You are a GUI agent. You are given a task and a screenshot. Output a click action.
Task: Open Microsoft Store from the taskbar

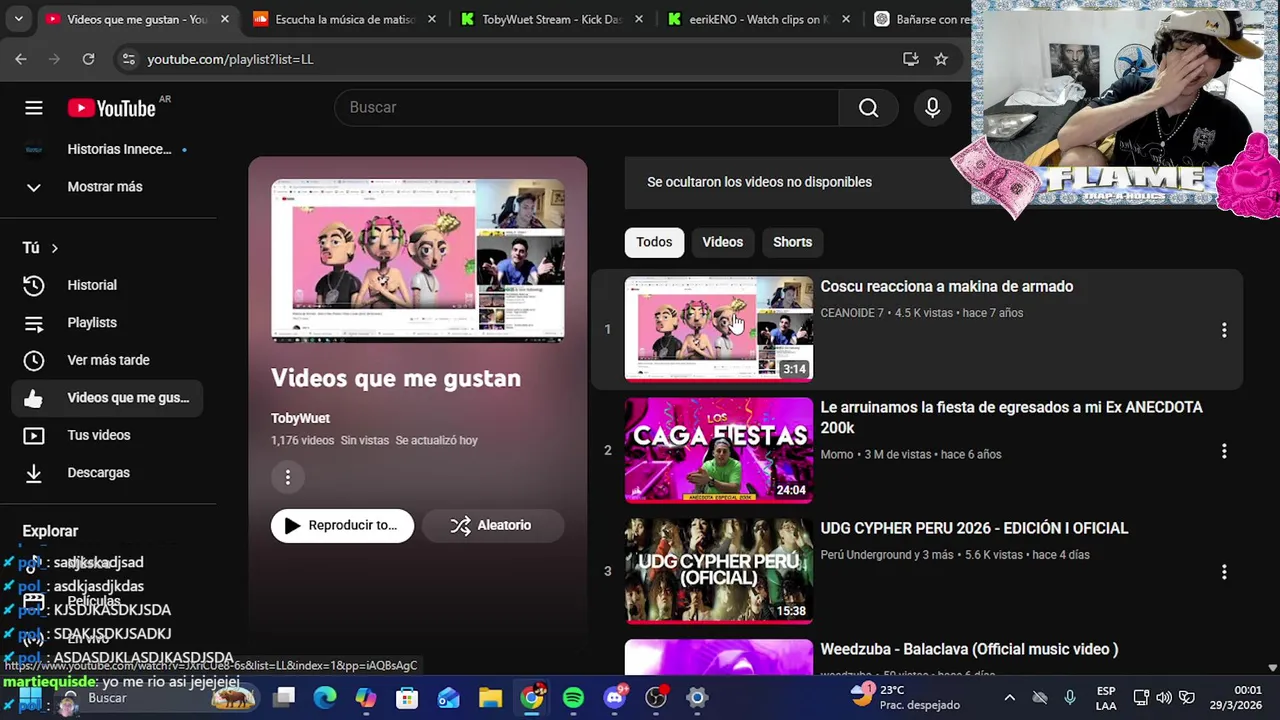(407, 697)
